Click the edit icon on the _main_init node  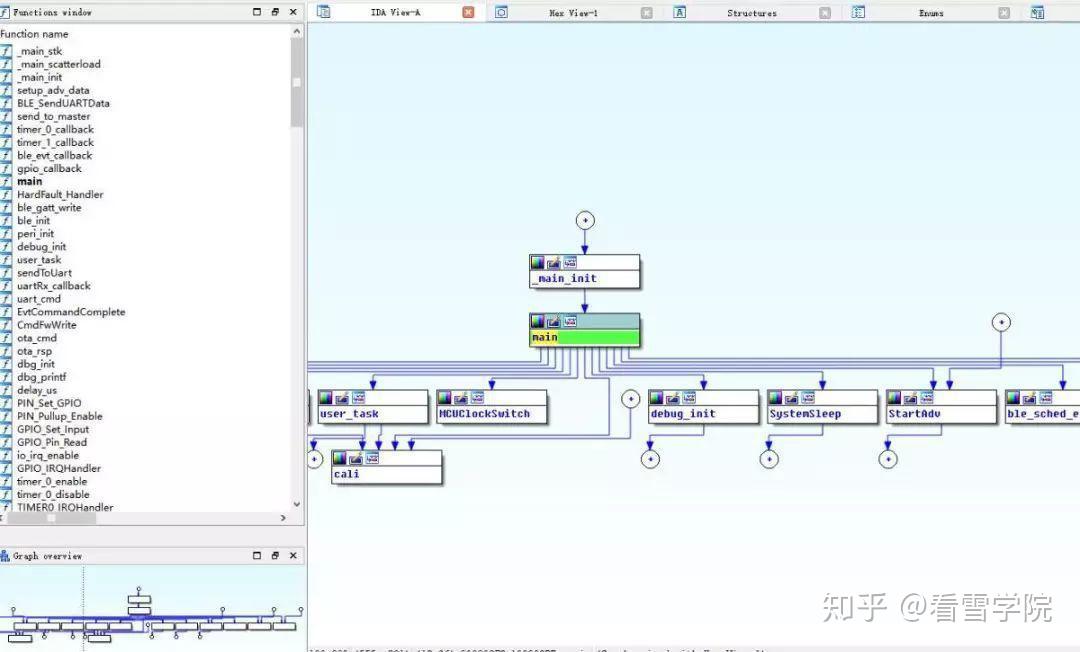click(553, 262)
